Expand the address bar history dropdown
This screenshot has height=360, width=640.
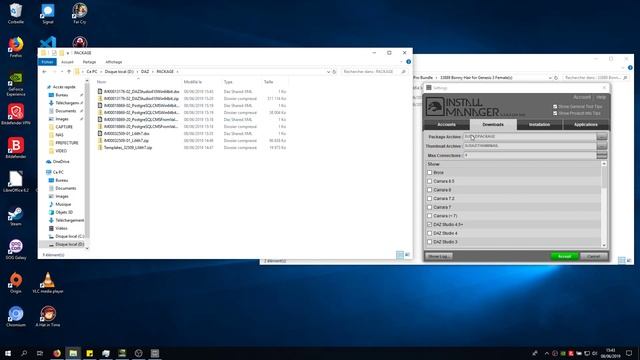(x=328, y=71)
